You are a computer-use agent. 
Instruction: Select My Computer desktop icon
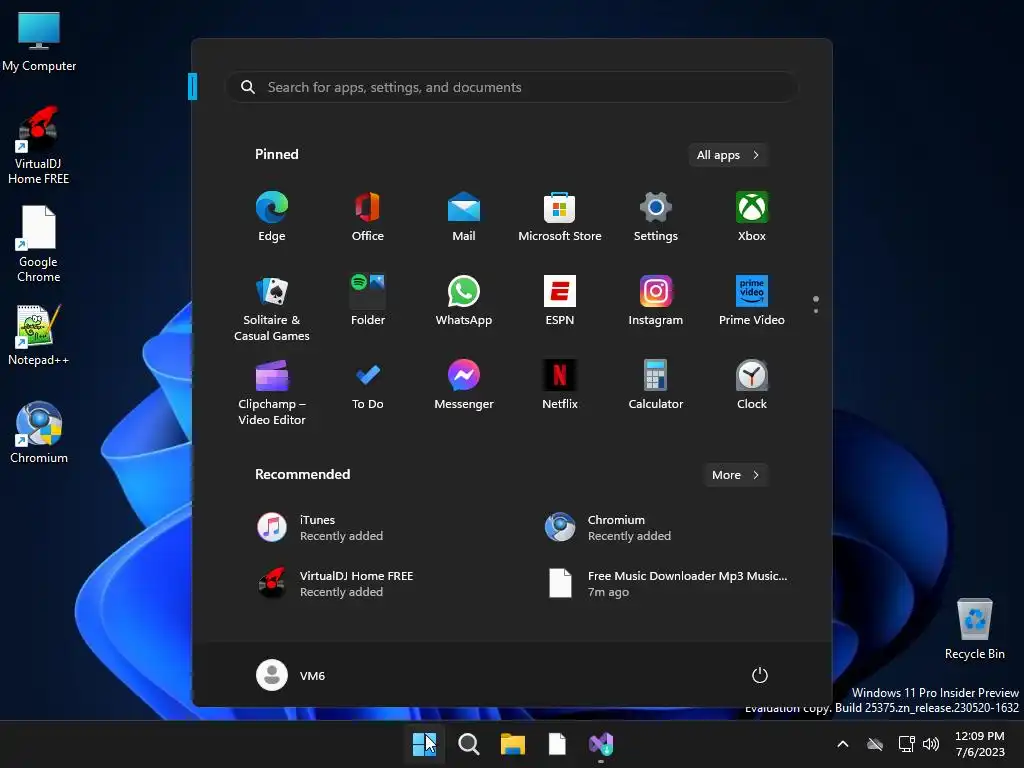(39, 42)
